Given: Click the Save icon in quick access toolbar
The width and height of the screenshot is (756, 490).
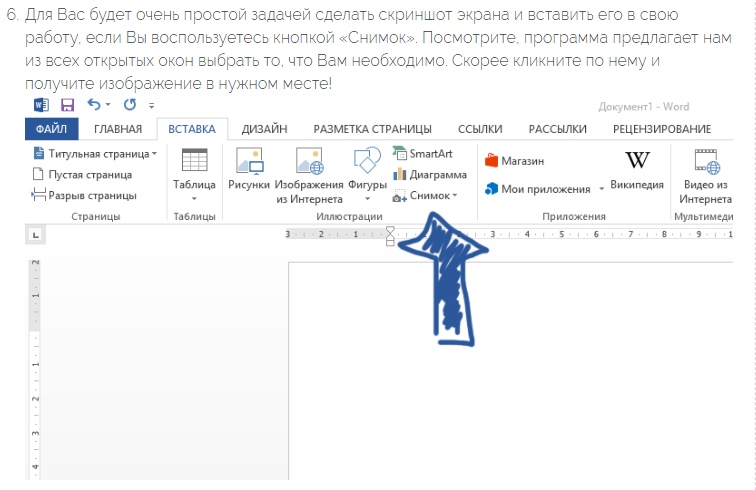Looking at the screenshot, I should coord(68,105).
